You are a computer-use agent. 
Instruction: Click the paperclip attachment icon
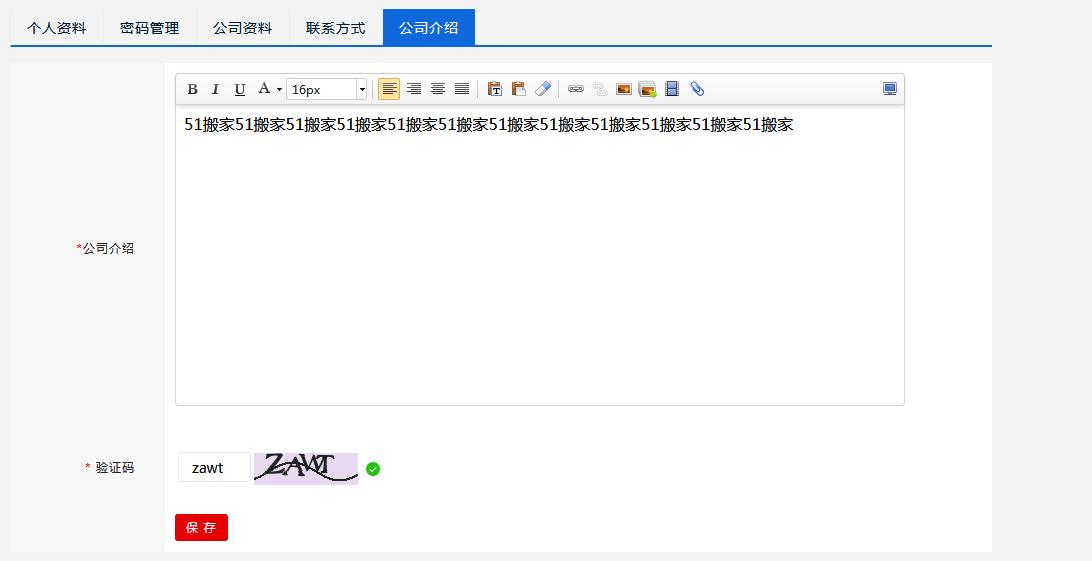696,89
